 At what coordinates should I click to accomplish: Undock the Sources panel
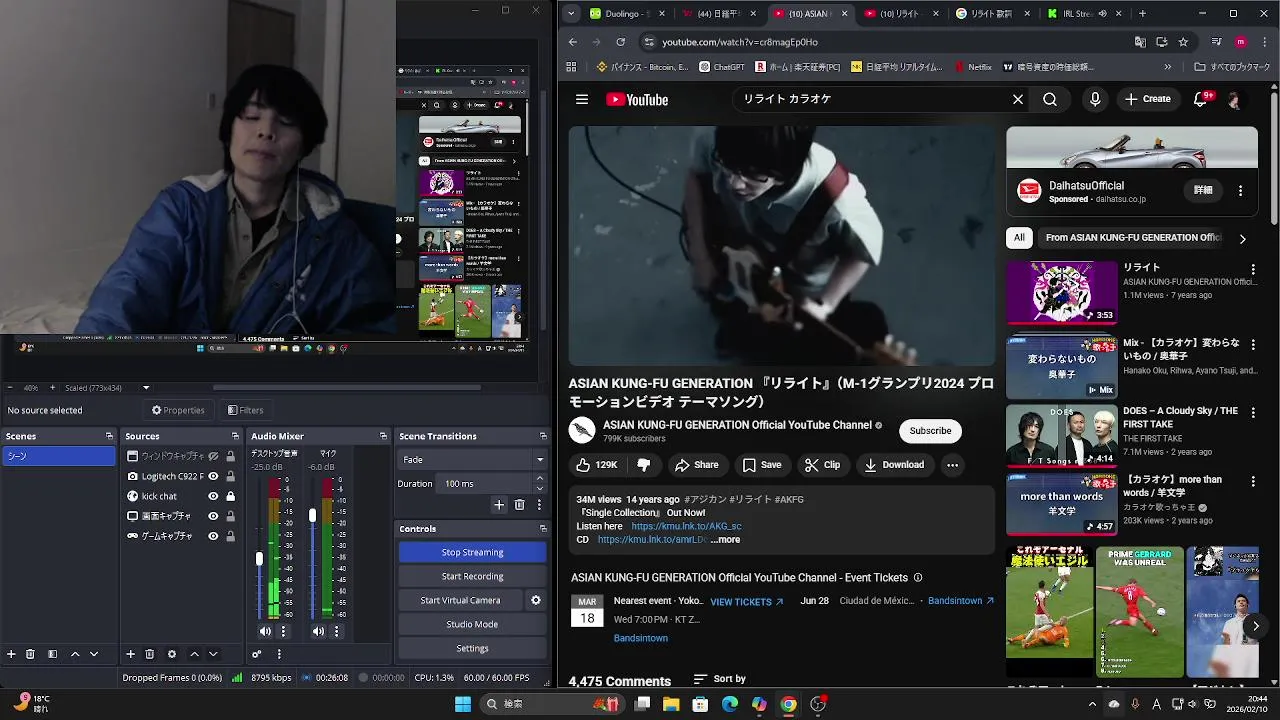tap(235, 436)
